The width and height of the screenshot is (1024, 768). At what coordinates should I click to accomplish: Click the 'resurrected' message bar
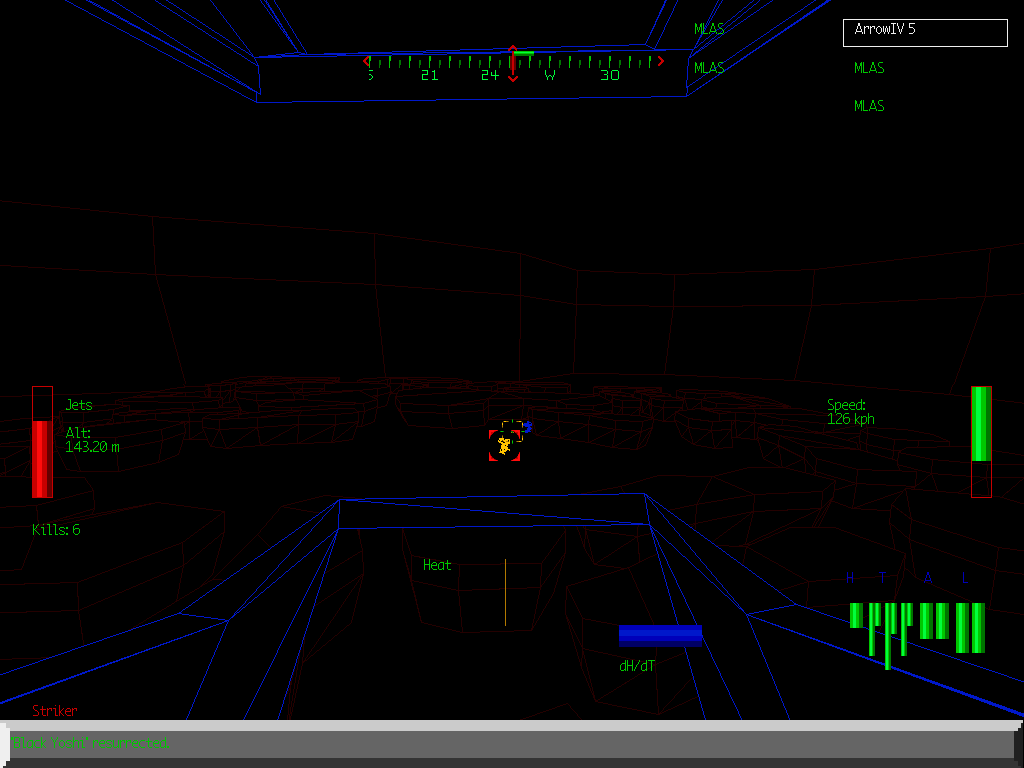512,744
